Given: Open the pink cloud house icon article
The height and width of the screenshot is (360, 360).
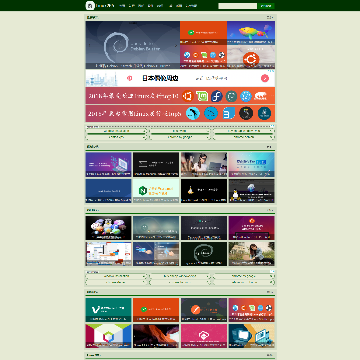Looking at the screenshot, I should pos(204,336).
